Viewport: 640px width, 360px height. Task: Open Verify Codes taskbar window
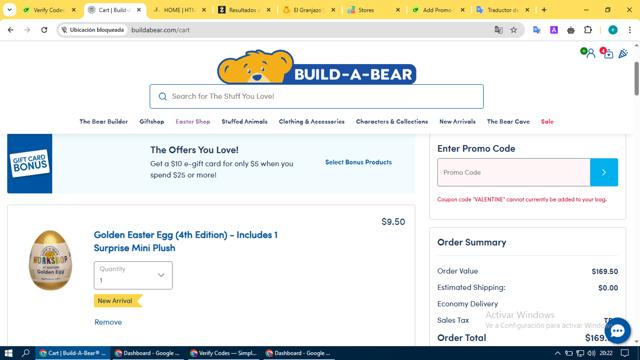coord(224,353)
